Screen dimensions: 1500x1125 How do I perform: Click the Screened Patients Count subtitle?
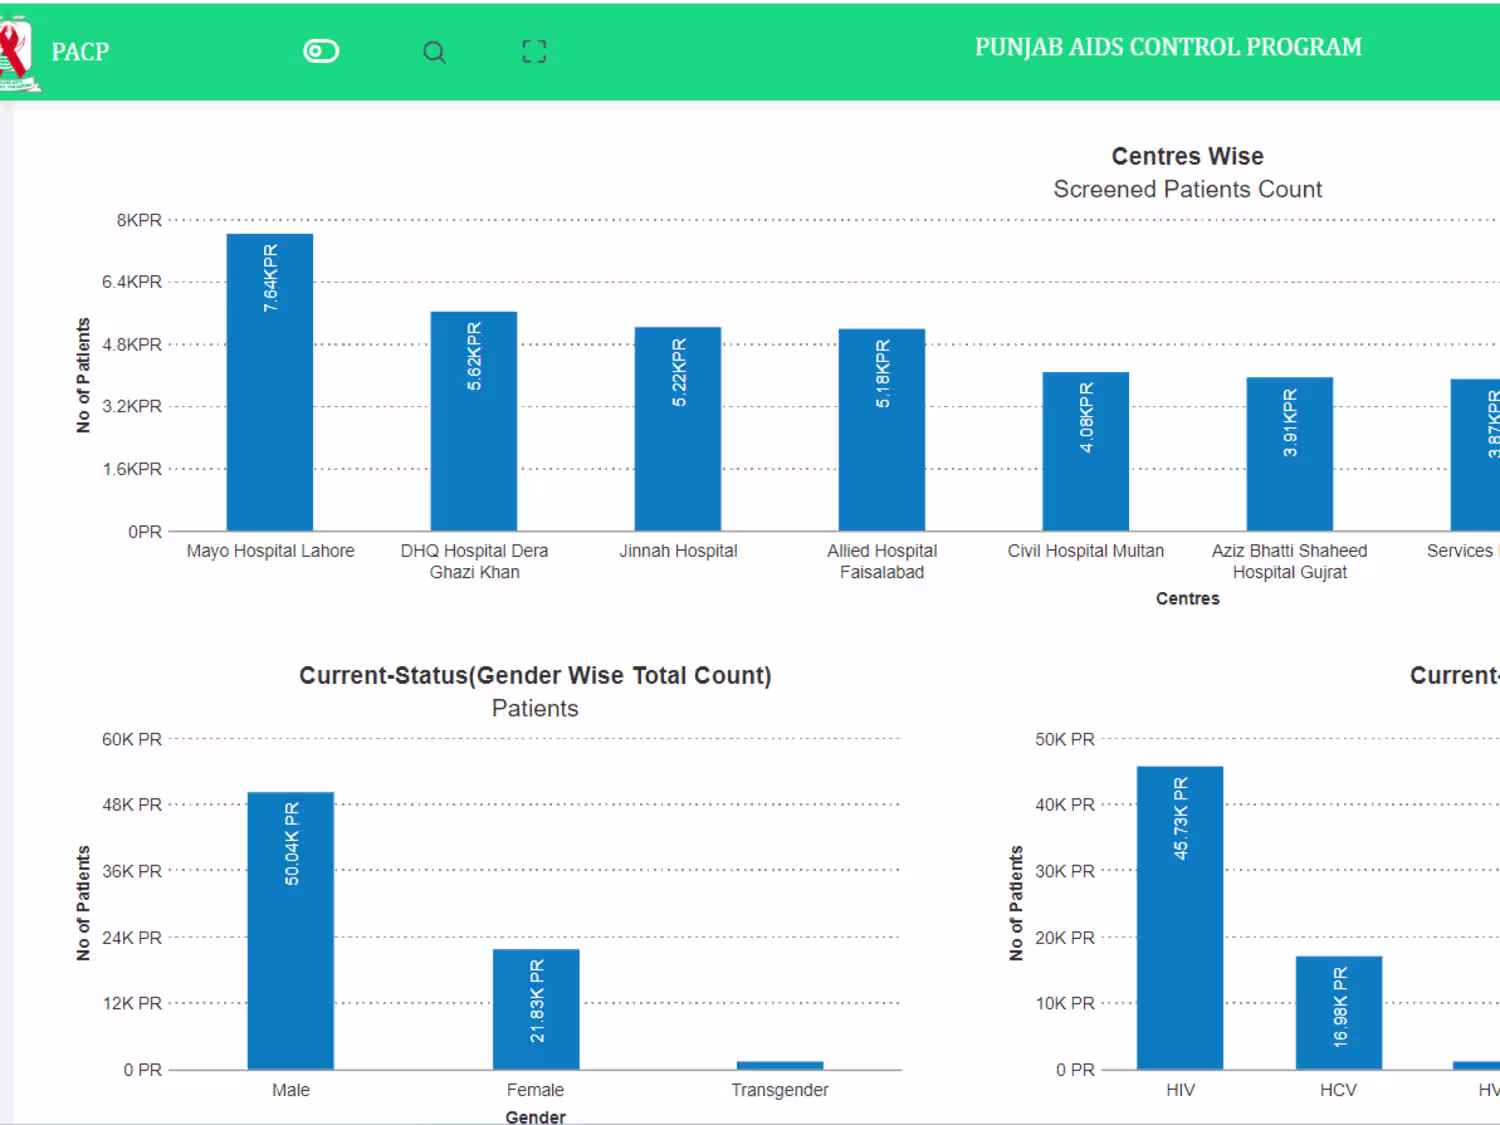click(1188, 189)
